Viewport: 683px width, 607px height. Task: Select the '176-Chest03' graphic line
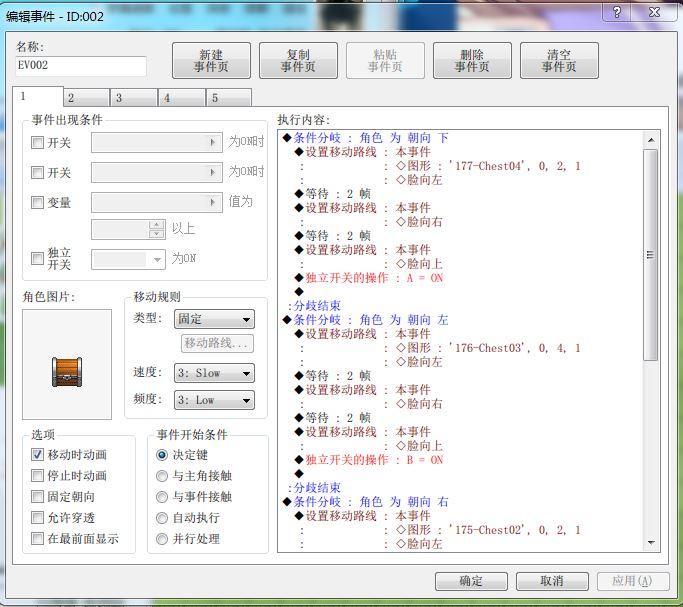489,348
